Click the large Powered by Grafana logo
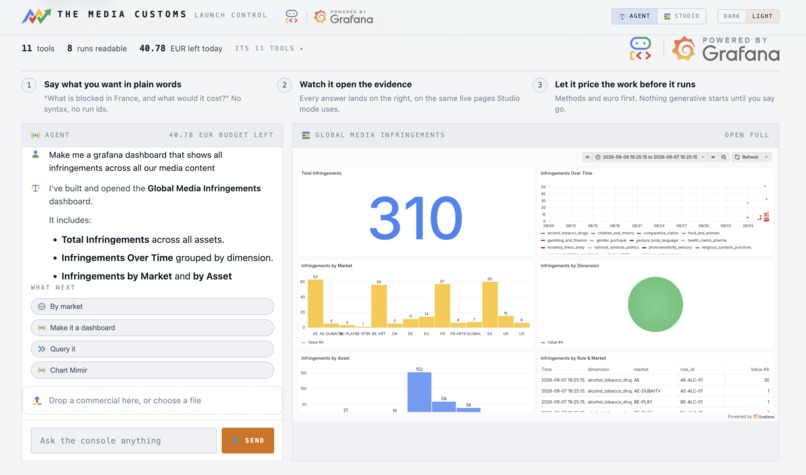This screenshot has width=806, height=475. coord(725,49)
